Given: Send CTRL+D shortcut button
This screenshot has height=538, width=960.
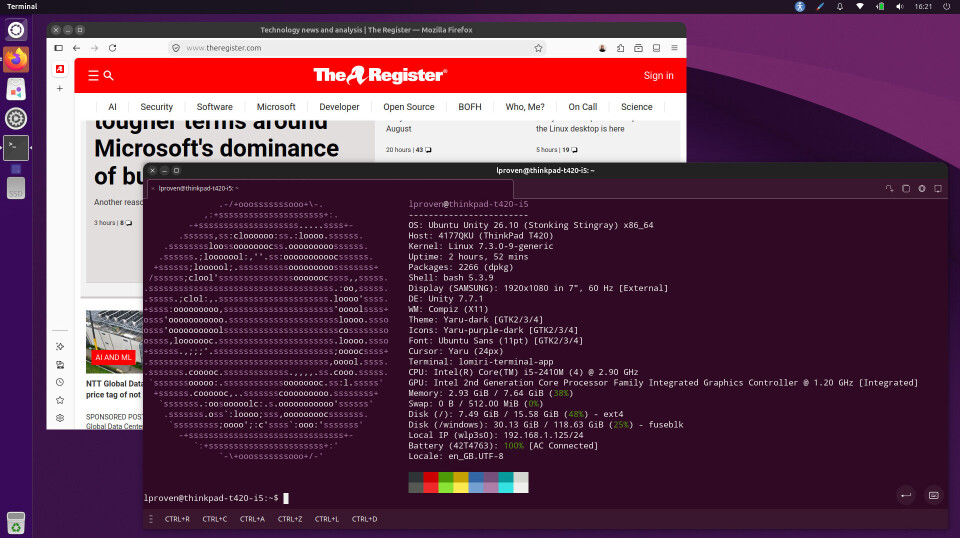Looking at the screenshot, I should (x=364, y=519).
